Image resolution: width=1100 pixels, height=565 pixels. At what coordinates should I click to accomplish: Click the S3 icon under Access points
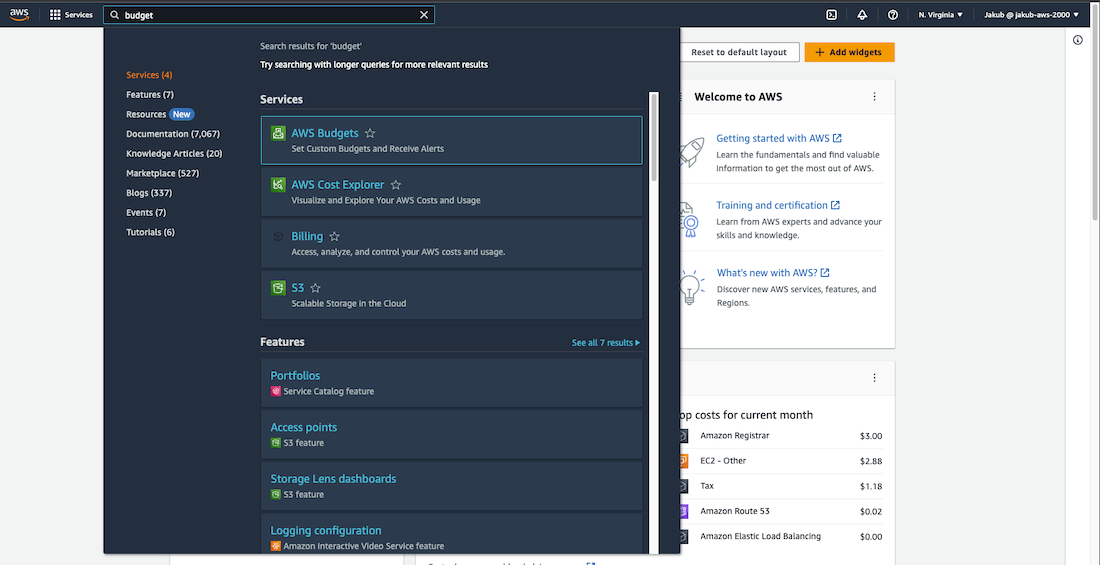click(276, 444)
